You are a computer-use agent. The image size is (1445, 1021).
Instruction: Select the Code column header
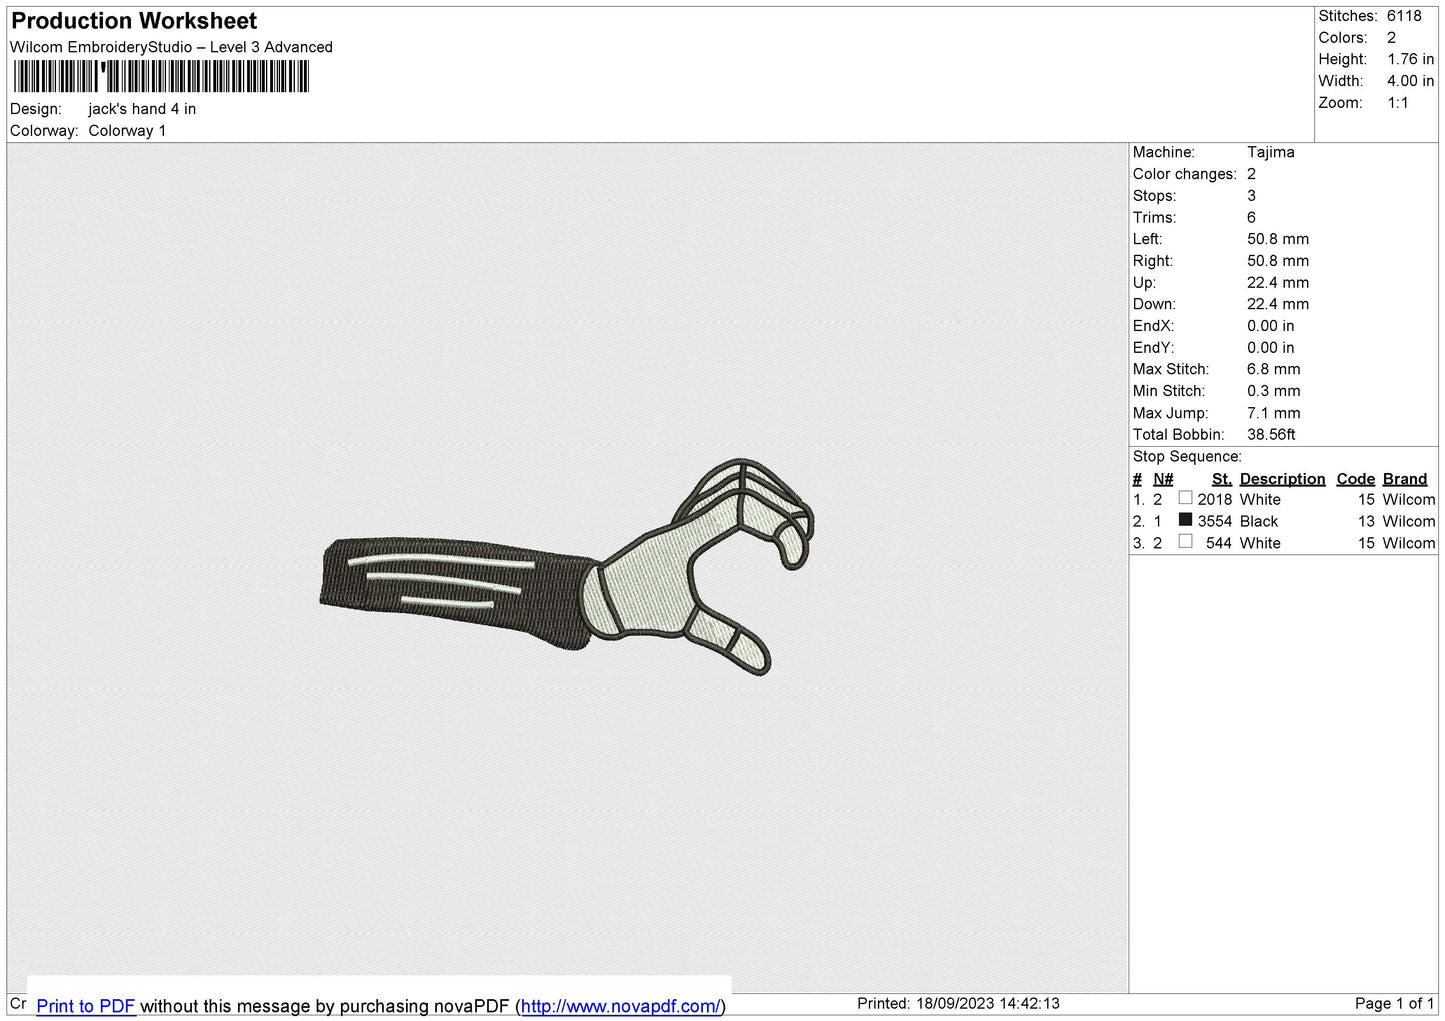(x=1356, y=479)
